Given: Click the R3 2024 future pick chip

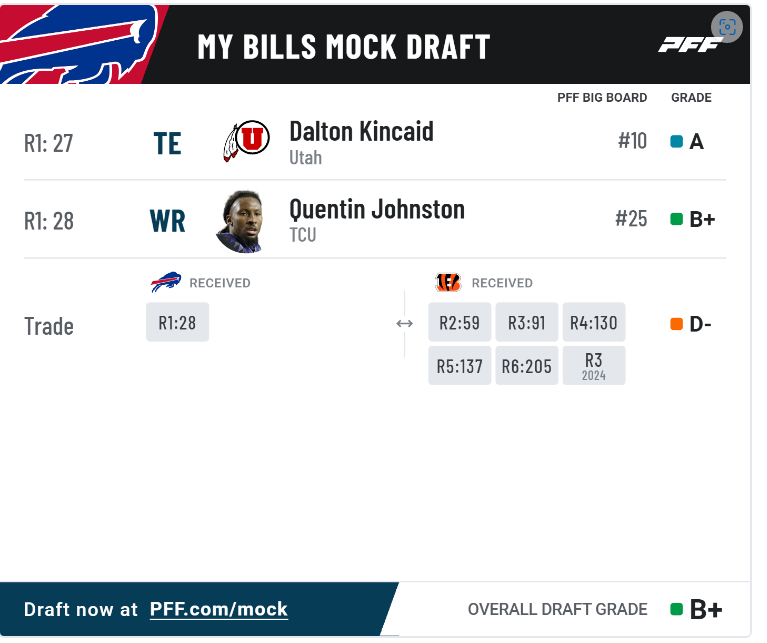Looking at the screenshot, I should (594, 365).
